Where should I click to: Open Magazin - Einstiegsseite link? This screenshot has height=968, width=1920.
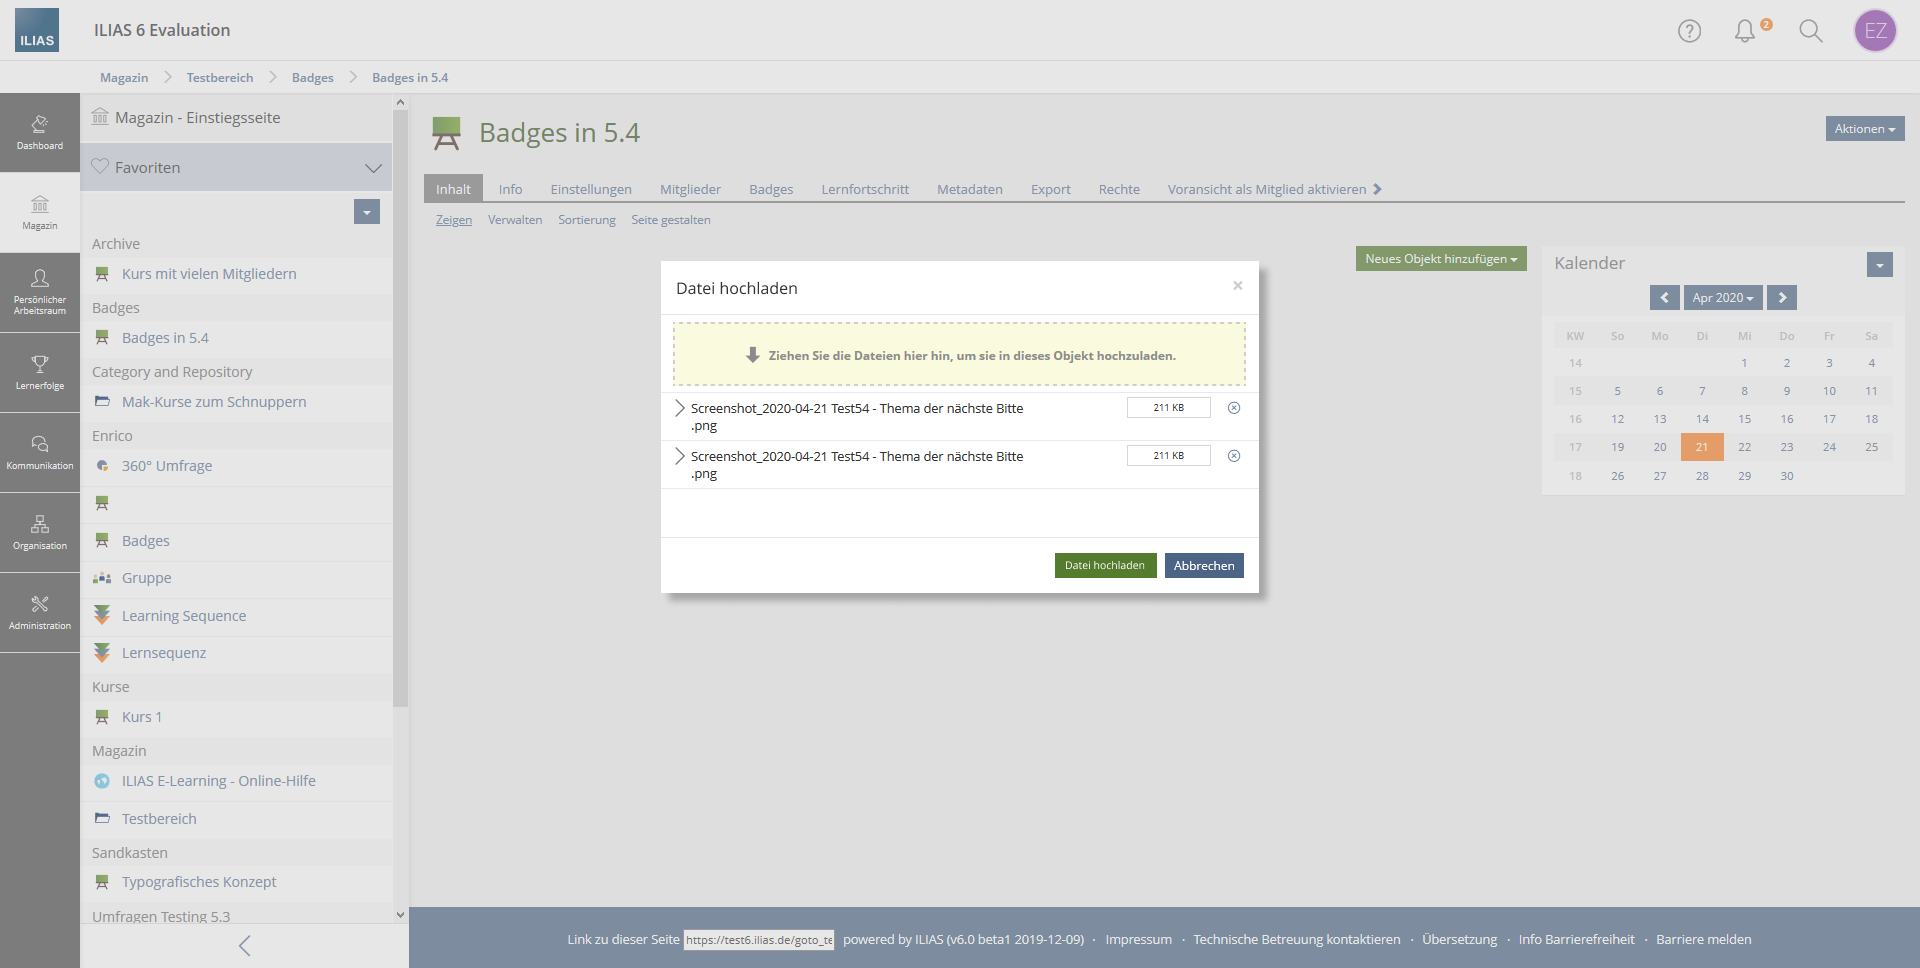coord(198,118)
